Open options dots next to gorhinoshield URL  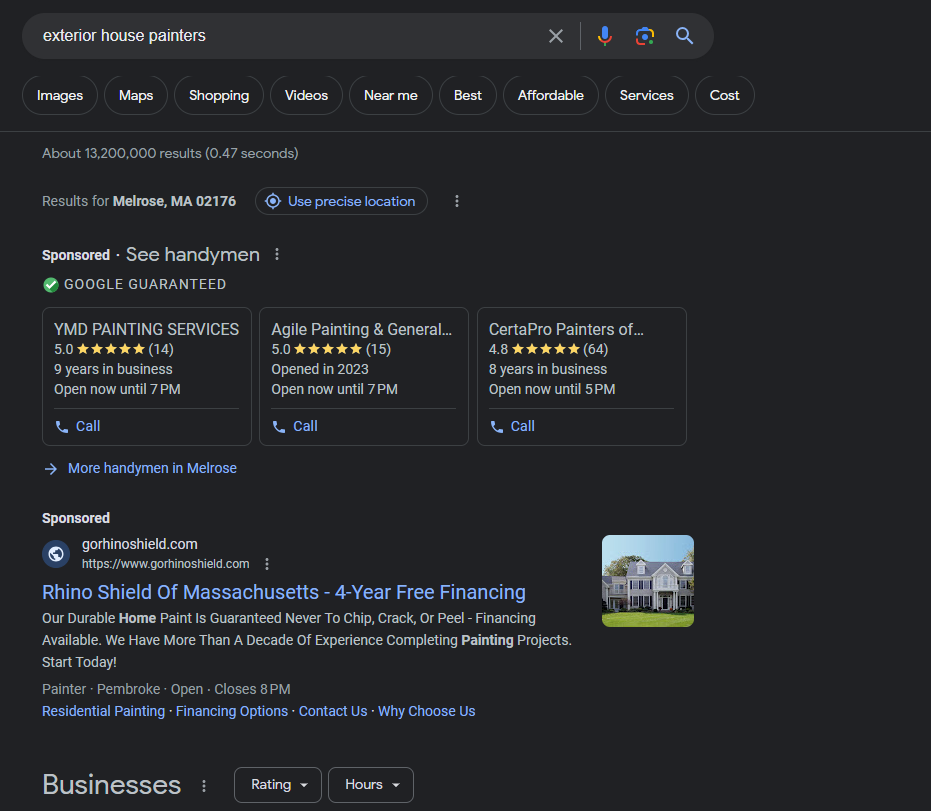coord(267,564)
